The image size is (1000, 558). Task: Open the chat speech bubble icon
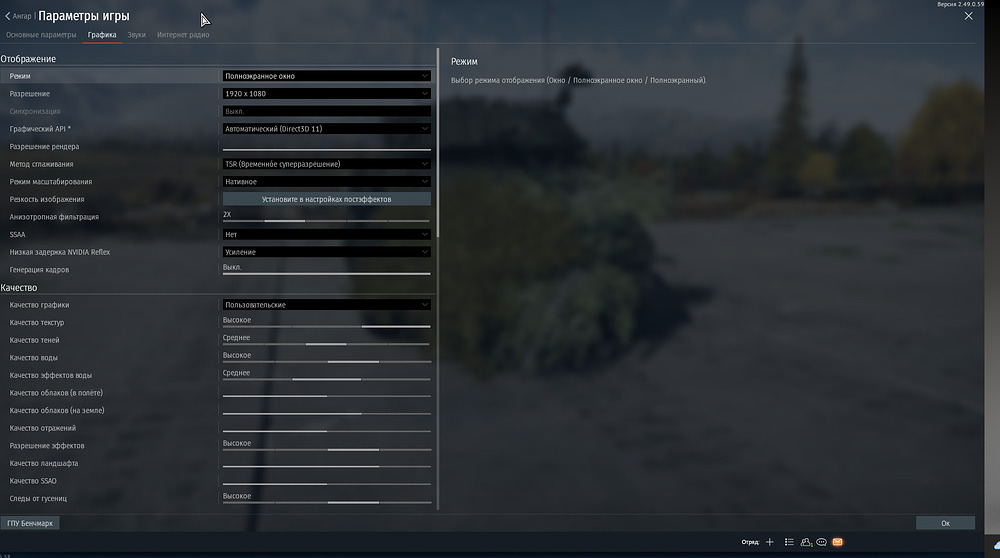click(x=821, y=542)
